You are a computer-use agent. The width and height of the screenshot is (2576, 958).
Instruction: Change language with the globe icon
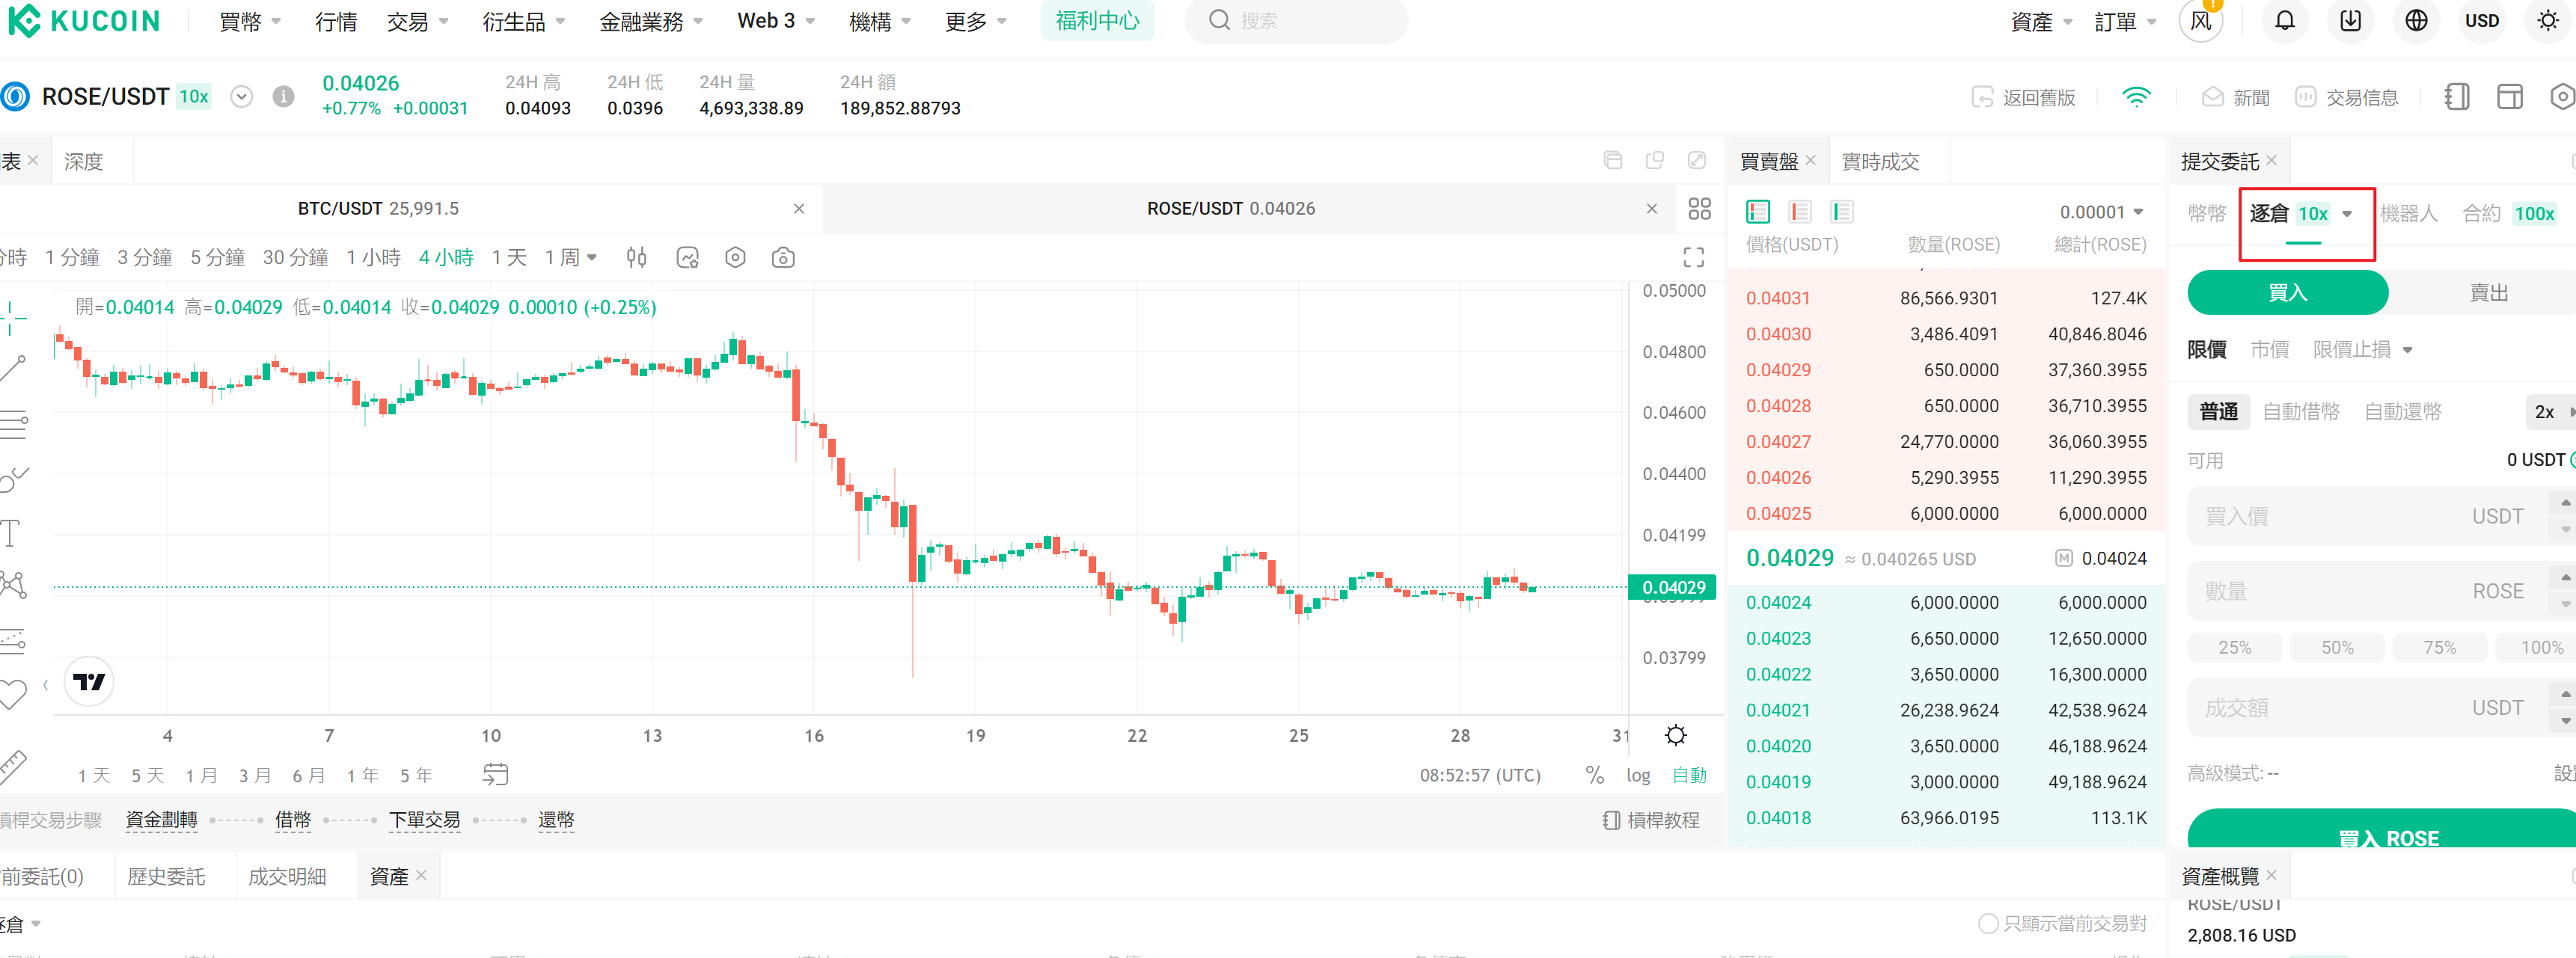click(x=2416, y=21)
